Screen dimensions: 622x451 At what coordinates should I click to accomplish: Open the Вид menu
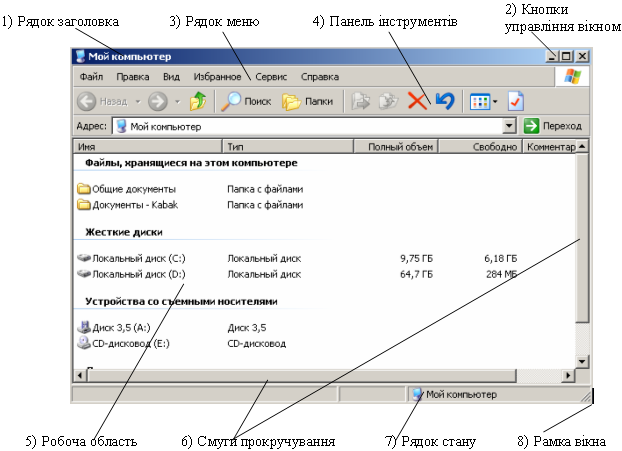click(x=171, y=77)
